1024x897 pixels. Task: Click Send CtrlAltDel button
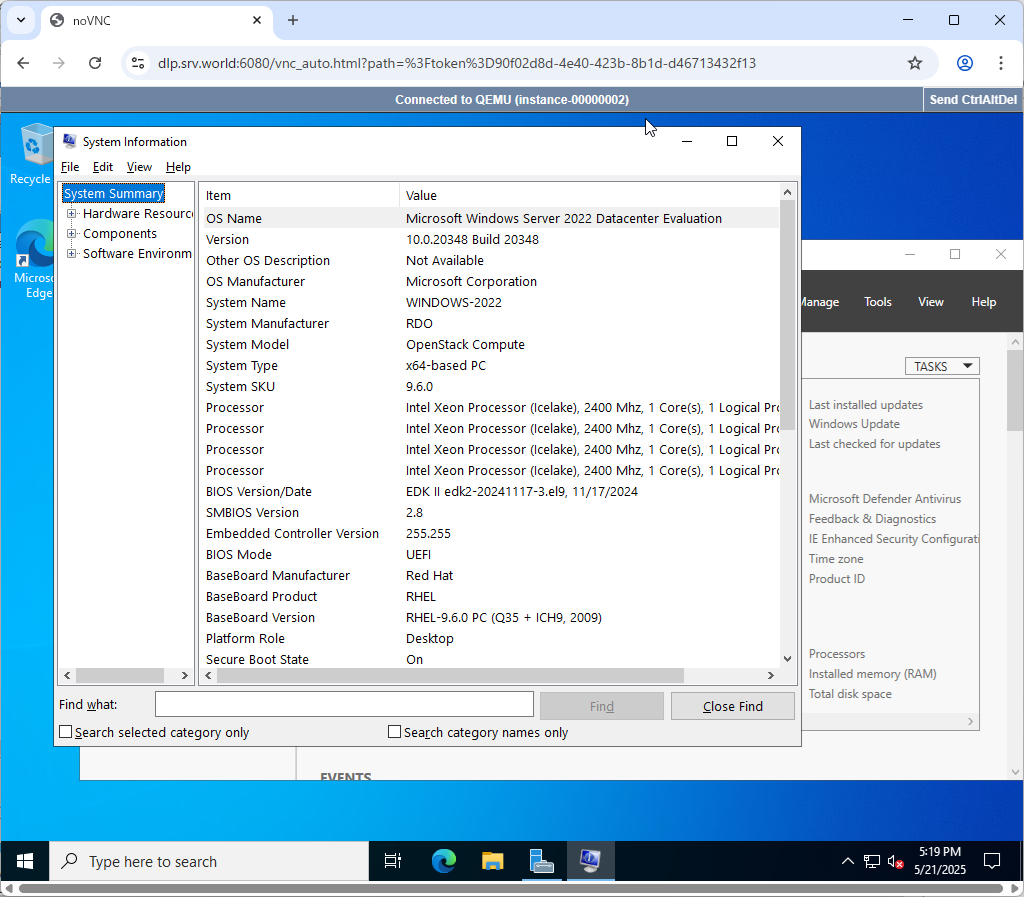(x=973, y=100)
